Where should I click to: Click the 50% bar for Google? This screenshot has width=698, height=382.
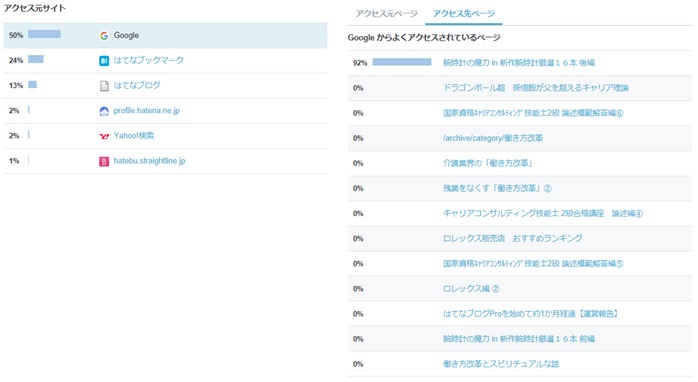(44, 34)
